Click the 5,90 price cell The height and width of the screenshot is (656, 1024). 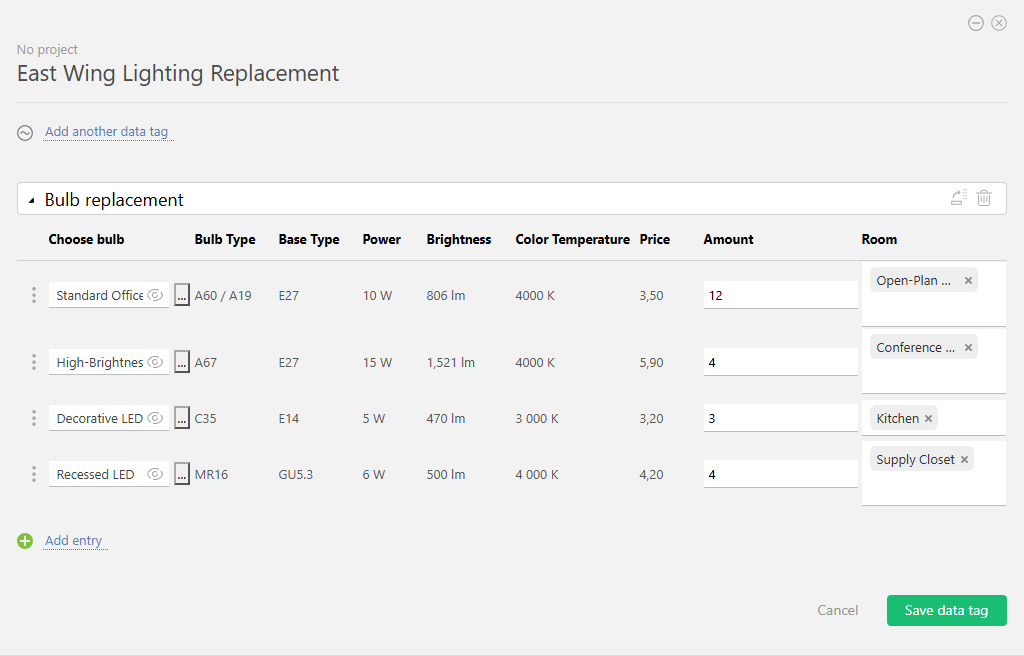click(x=651, y=362)
